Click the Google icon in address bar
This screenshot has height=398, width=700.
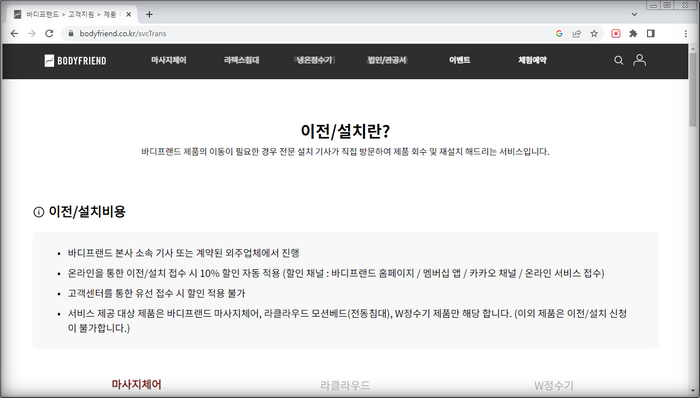click(559, 33)
